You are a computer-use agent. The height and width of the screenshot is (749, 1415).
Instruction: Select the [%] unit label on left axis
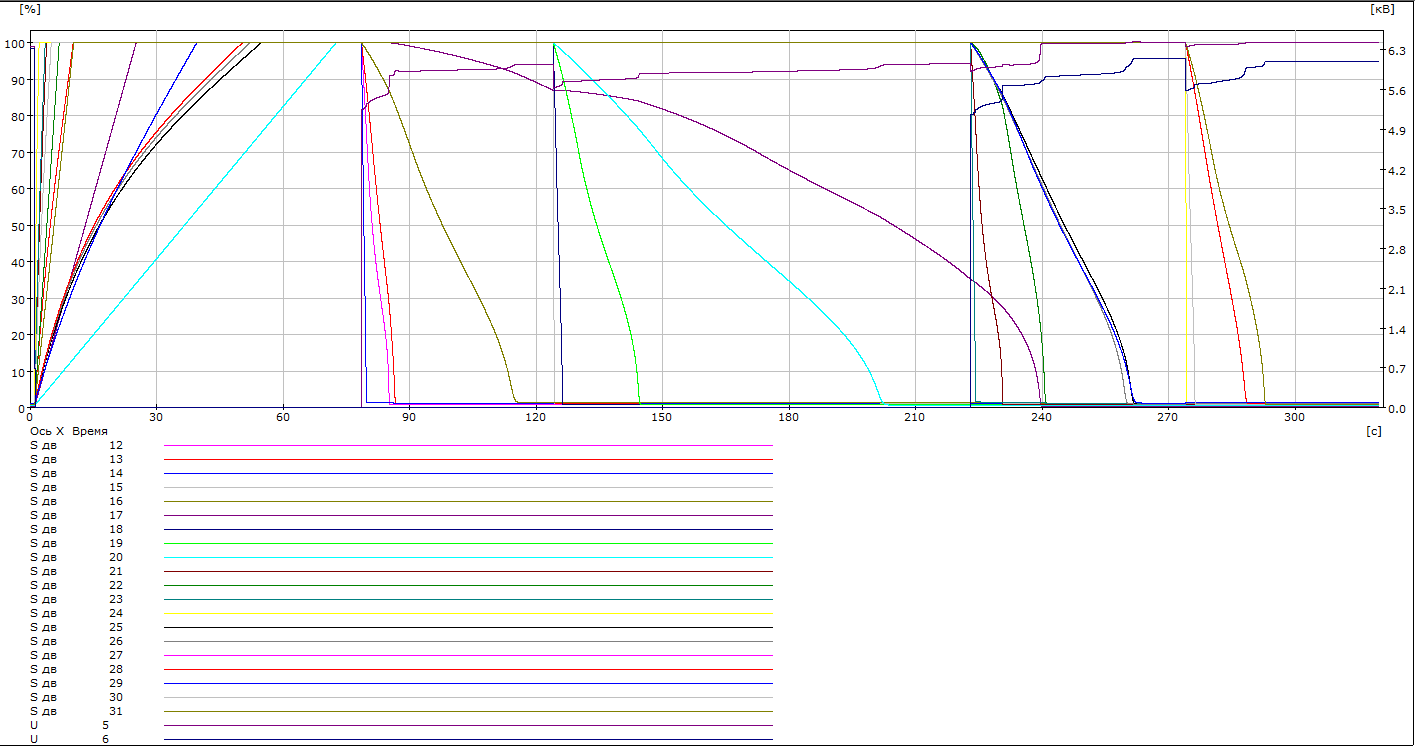(x=29, y=9)
